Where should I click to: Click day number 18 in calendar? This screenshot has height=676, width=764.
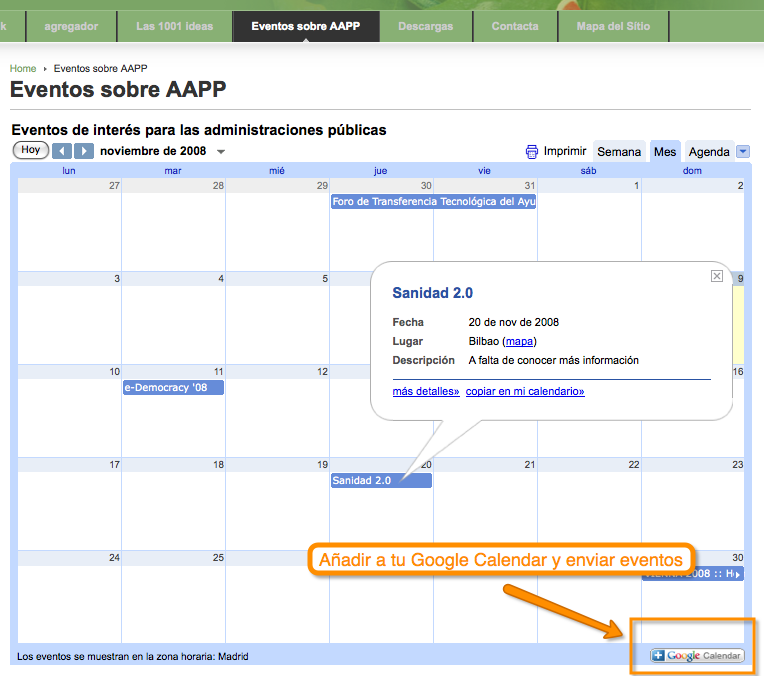point(218,464)
